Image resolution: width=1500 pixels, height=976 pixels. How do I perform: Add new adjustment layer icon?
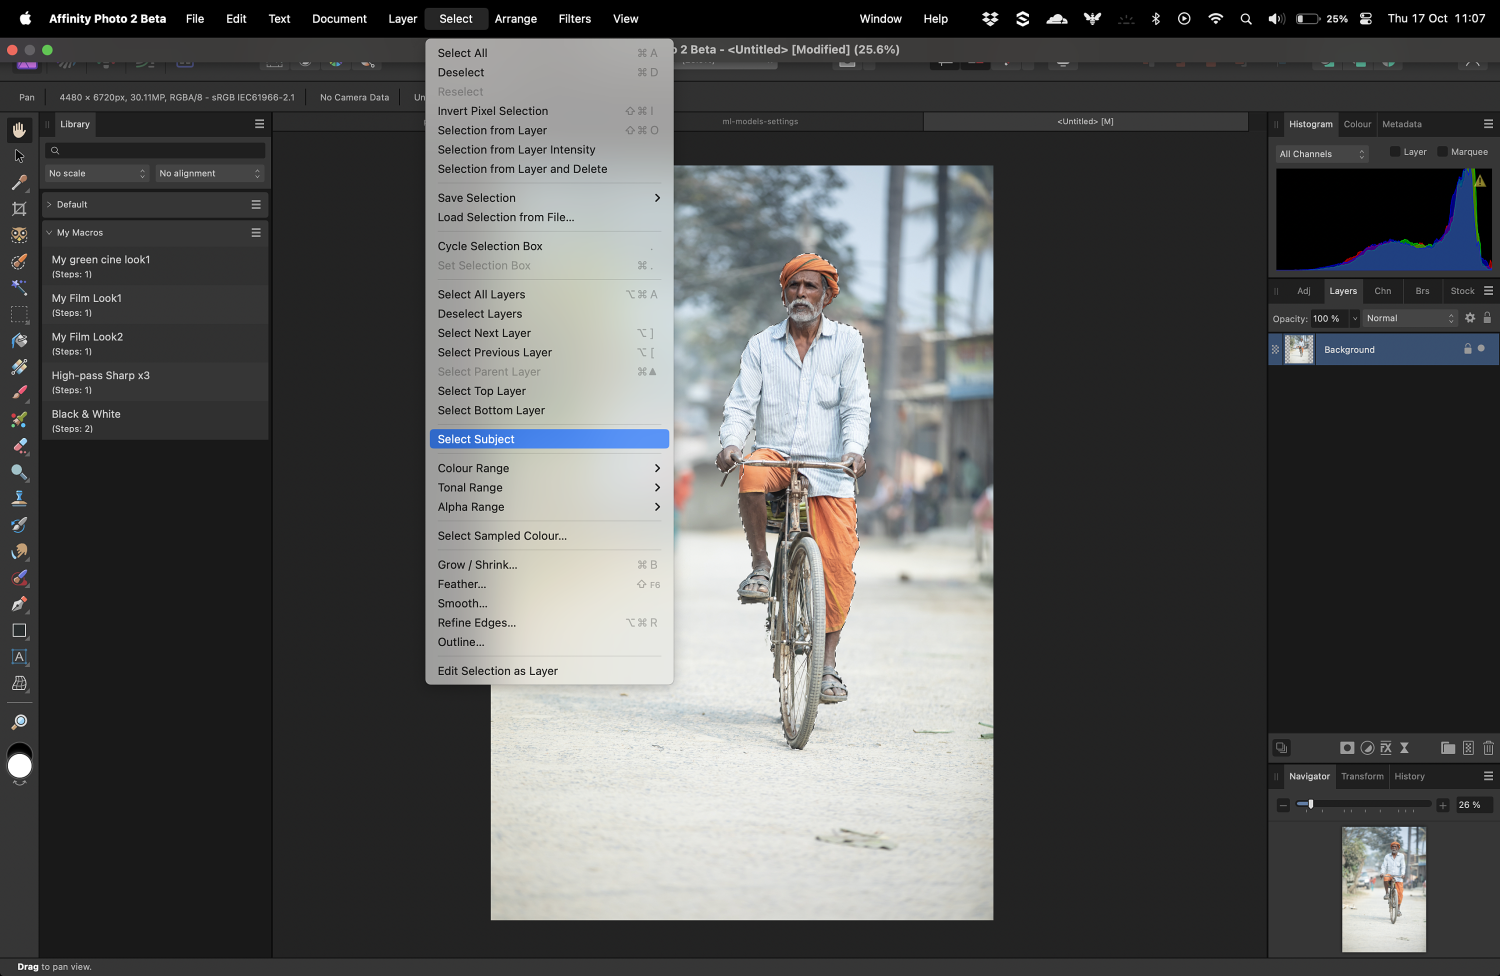(x=1367, y=748)
